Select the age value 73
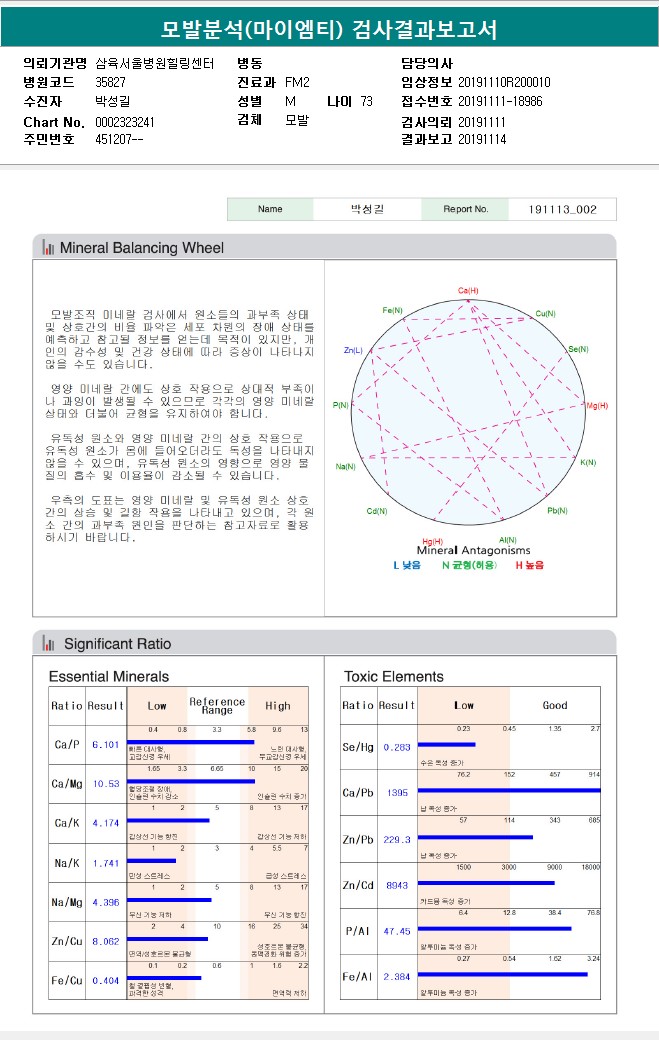The height and width of the screenshot is (1040, 659). point(367,101)
